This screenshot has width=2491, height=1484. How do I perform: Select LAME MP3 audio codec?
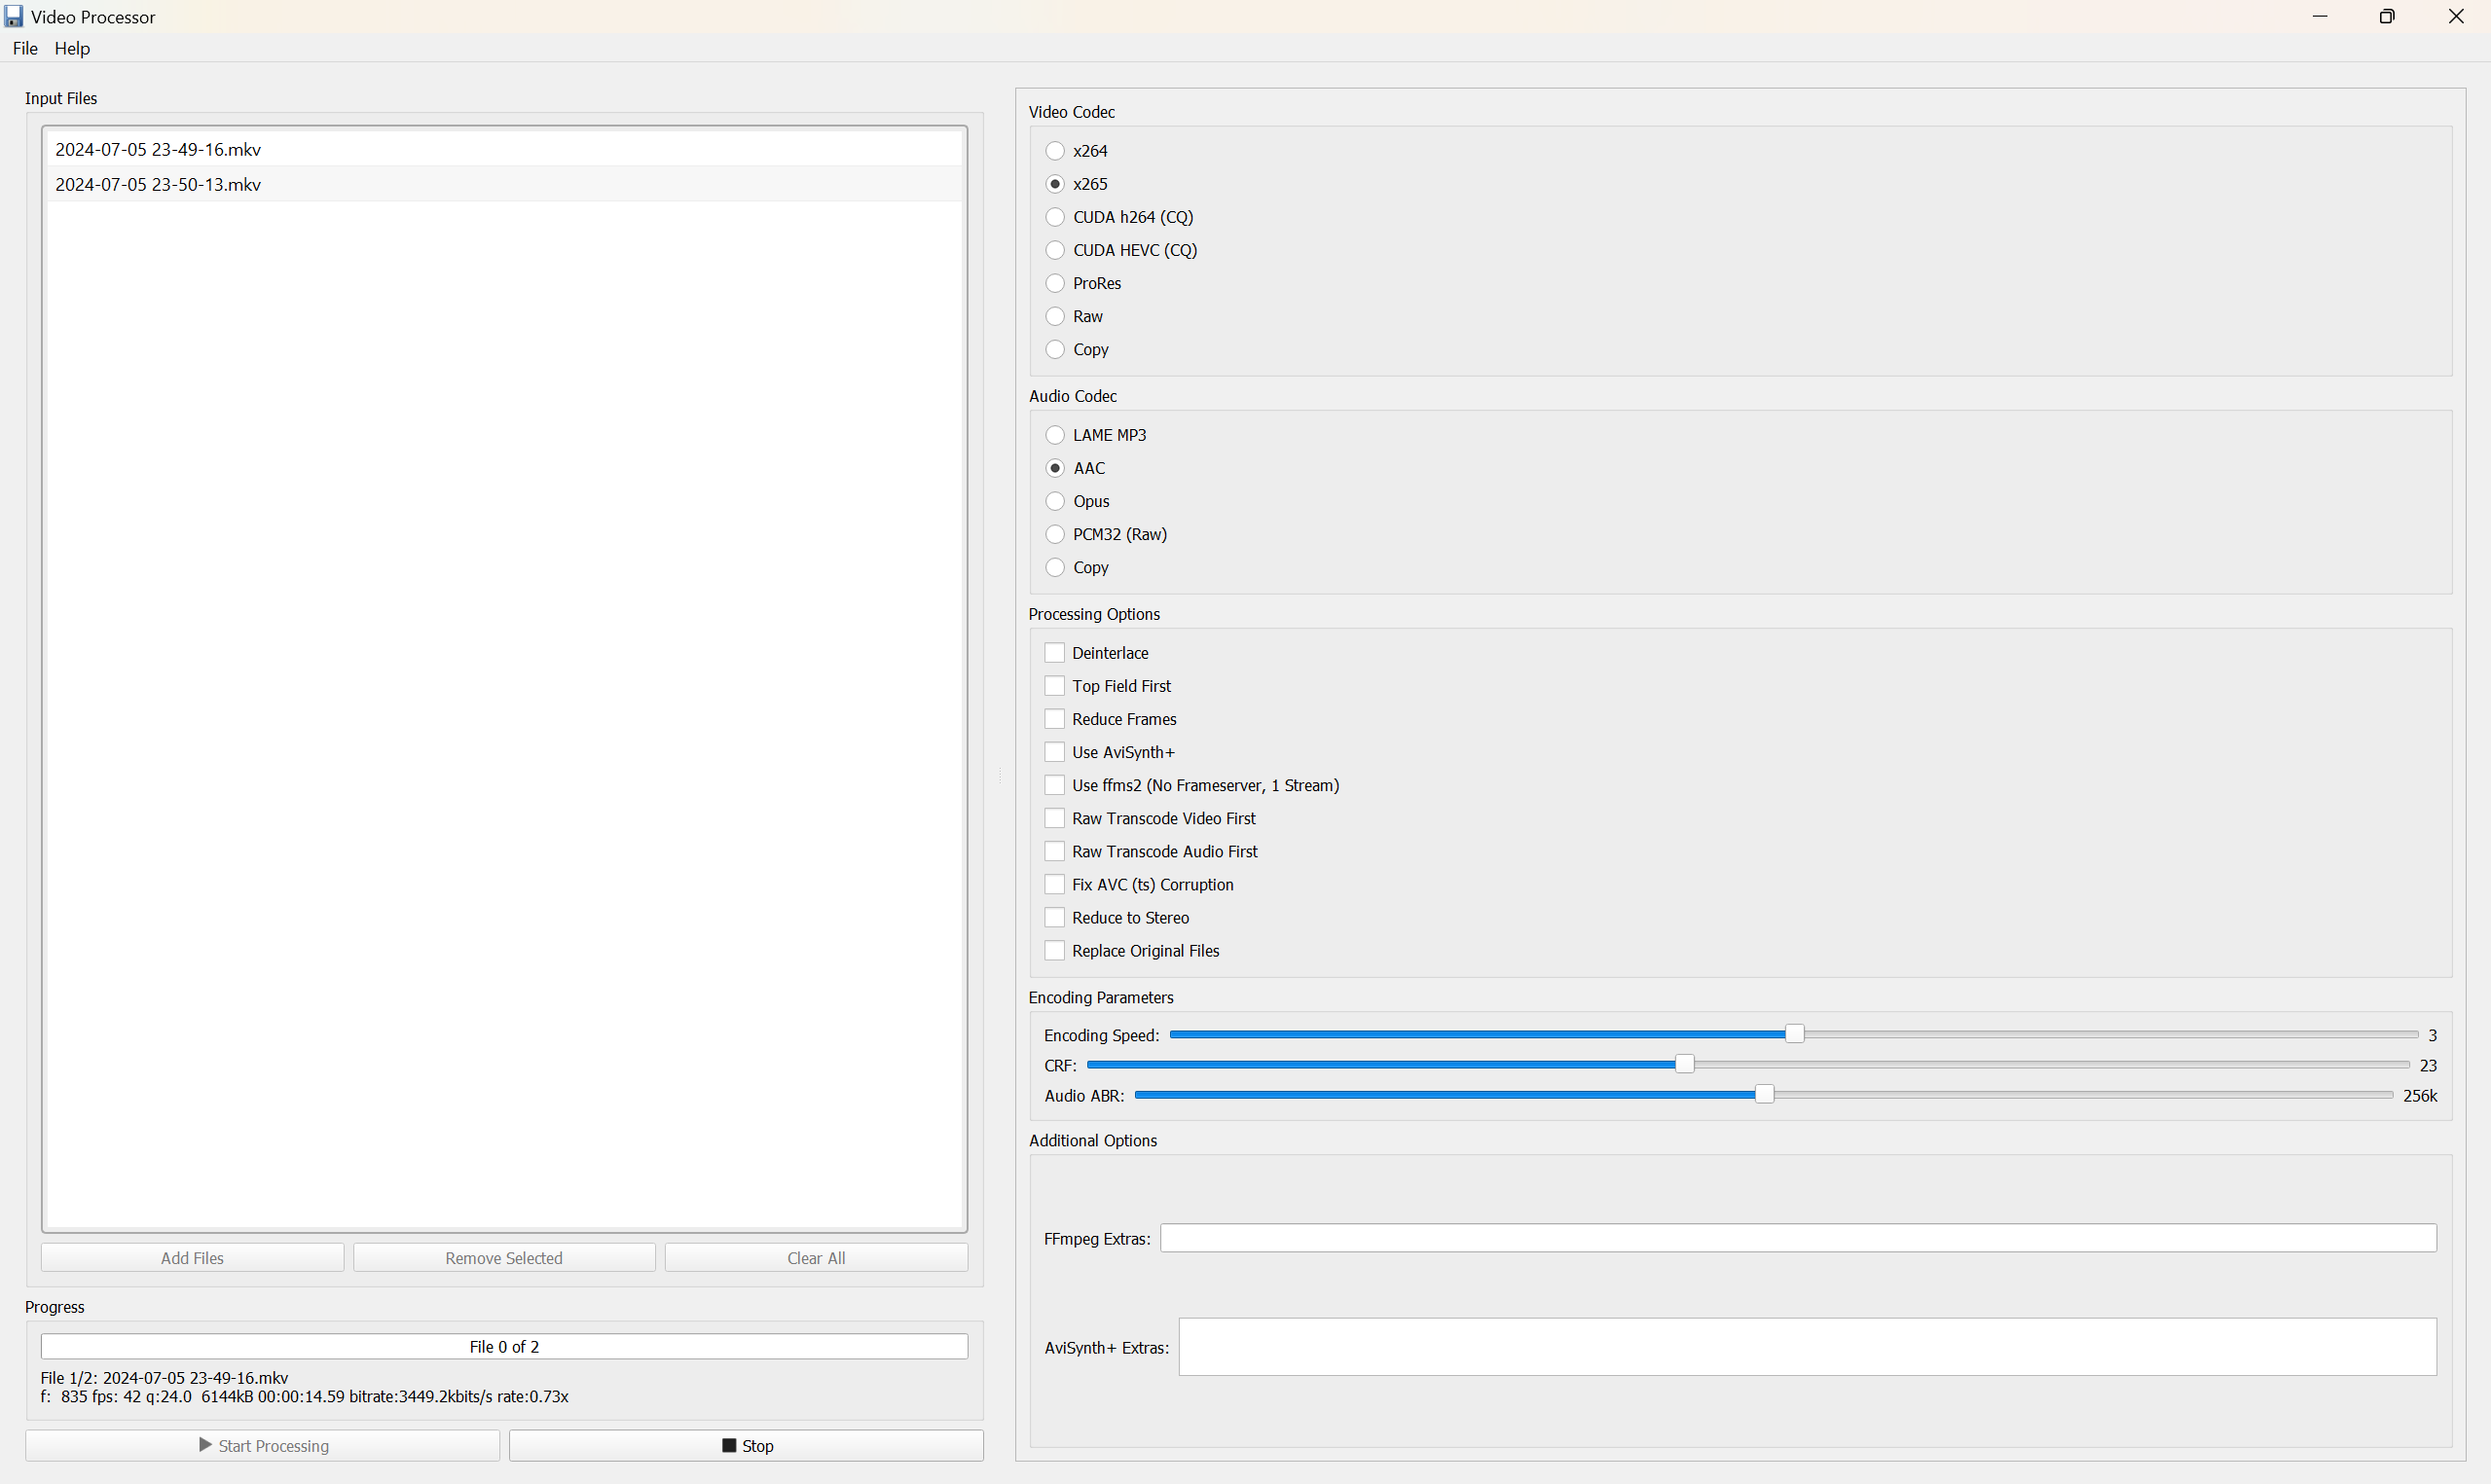1054,435
